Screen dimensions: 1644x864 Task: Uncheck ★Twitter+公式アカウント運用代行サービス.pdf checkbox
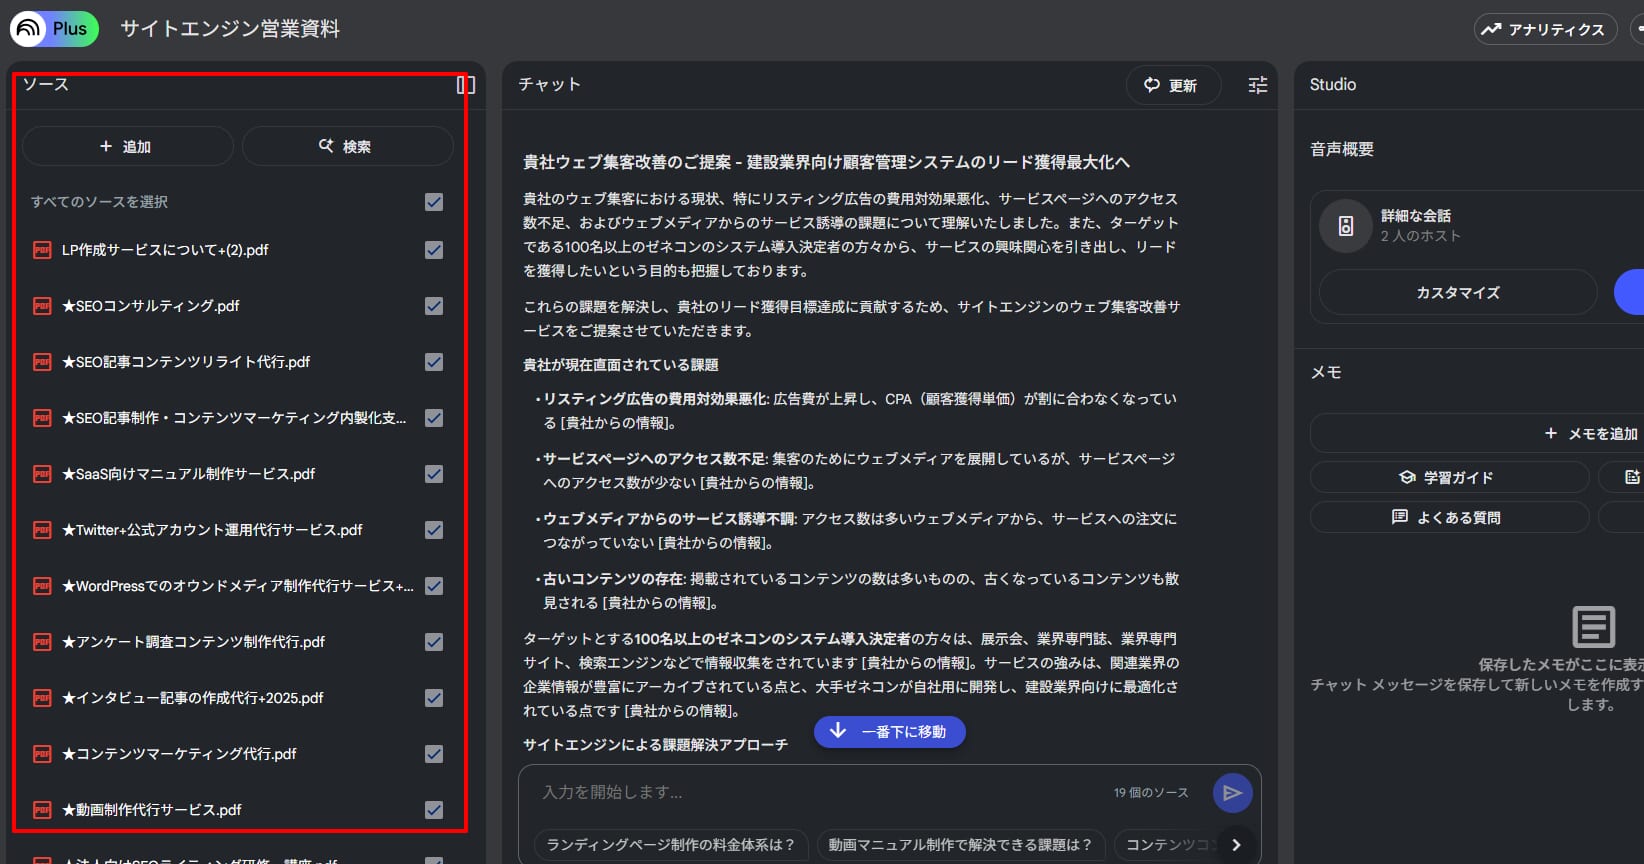tap(434, 530)
